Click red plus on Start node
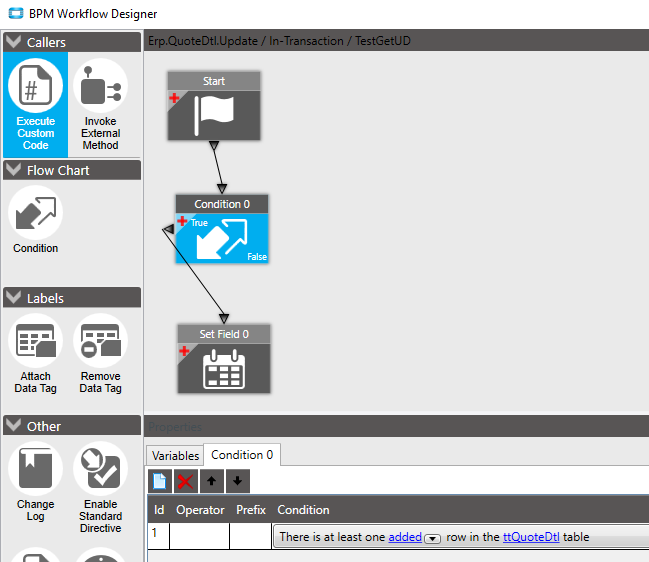 [x=174, y=98]
